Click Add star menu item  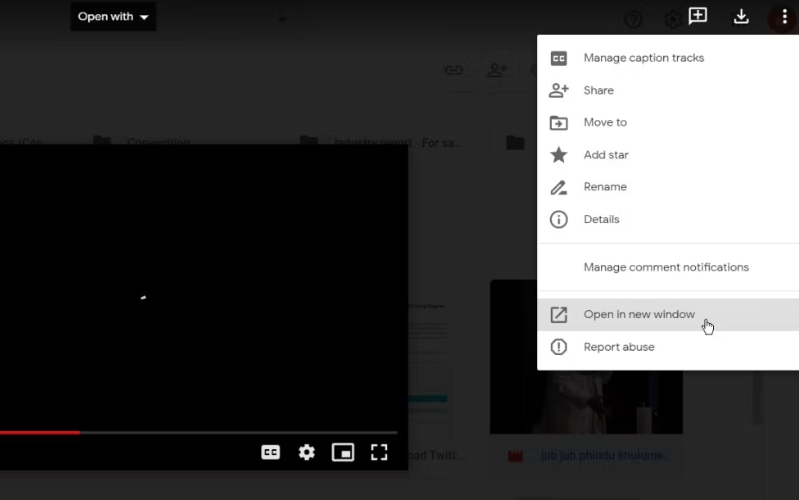click(668, 155)
